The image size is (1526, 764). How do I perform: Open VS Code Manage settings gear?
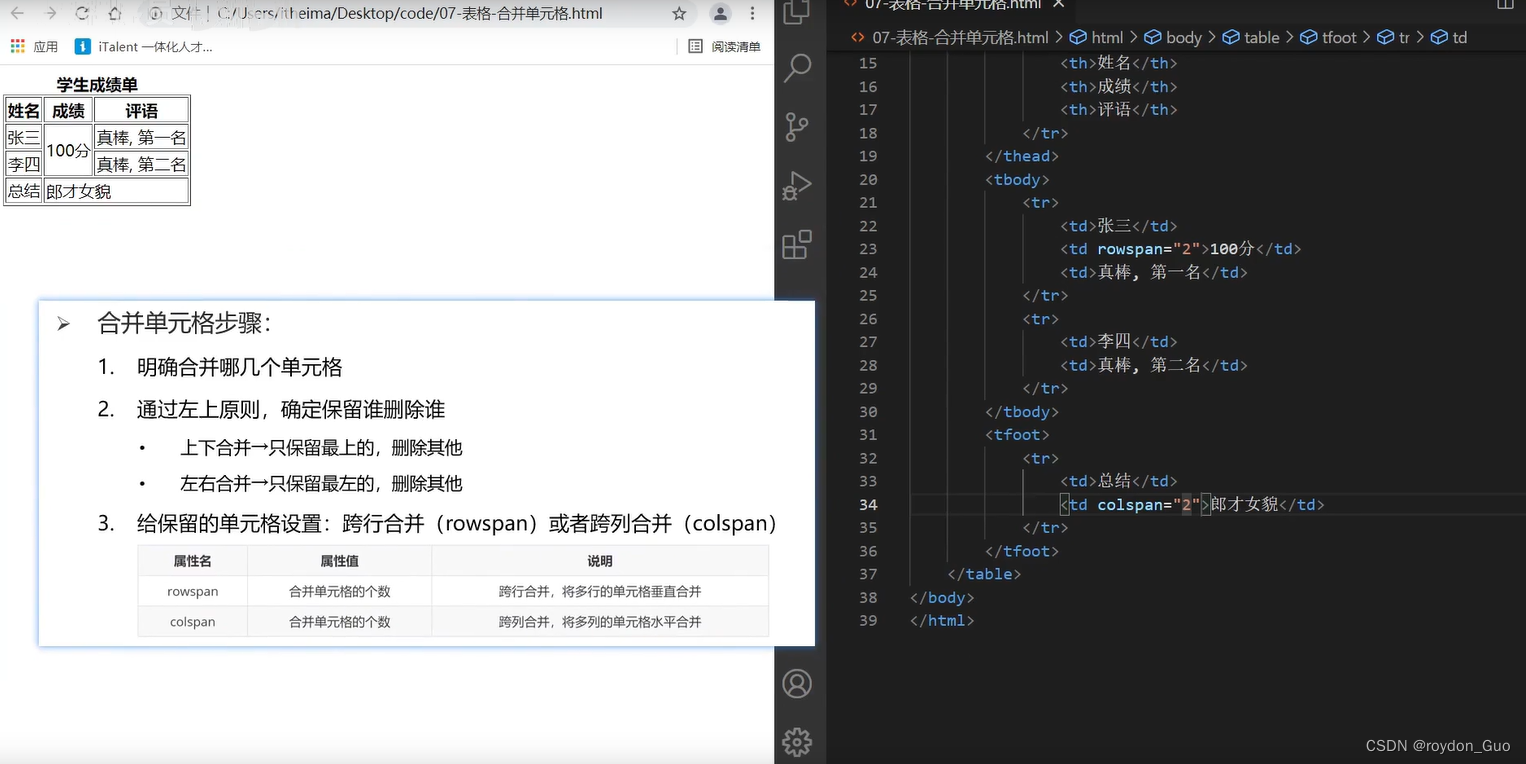pos(797,742)
